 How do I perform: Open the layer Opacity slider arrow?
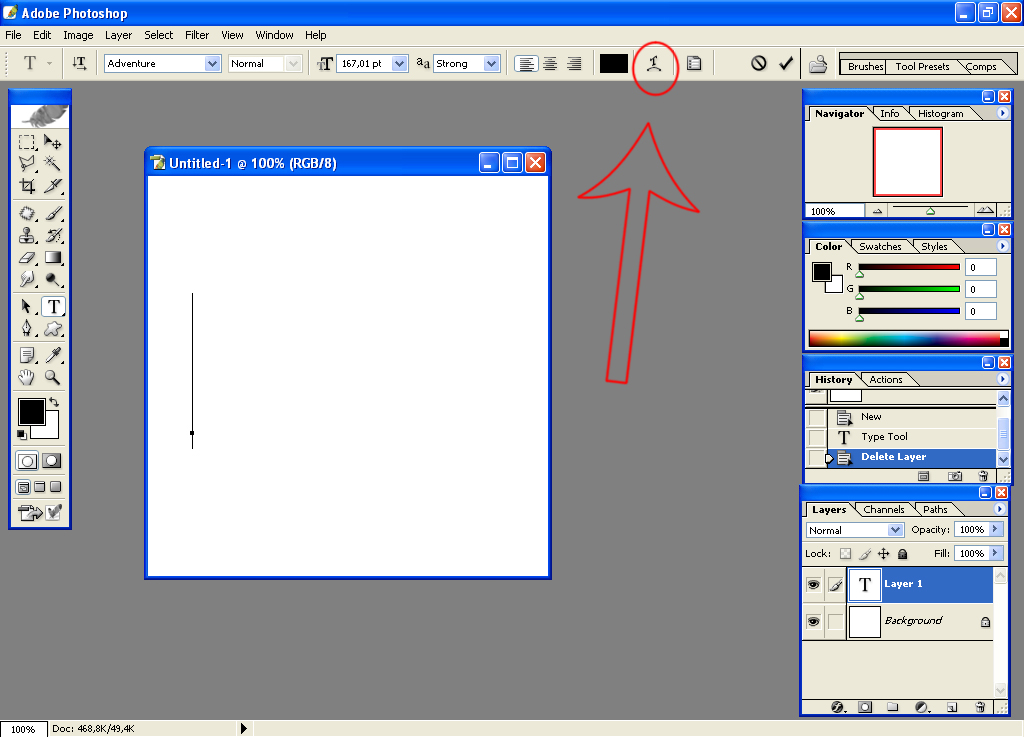995,529
